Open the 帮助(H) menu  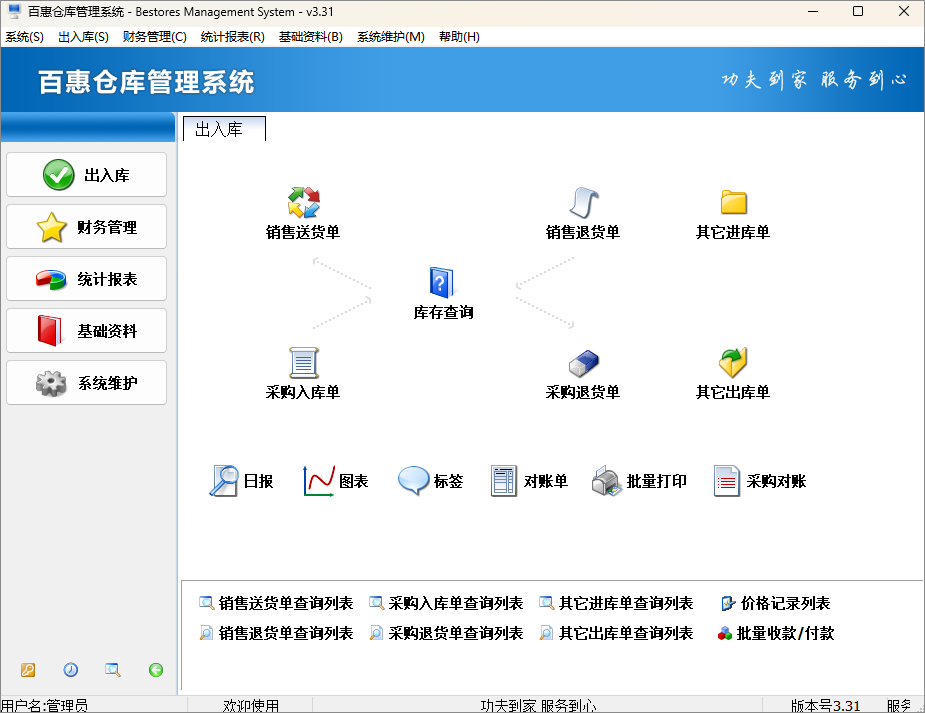[x=459, y=37]
